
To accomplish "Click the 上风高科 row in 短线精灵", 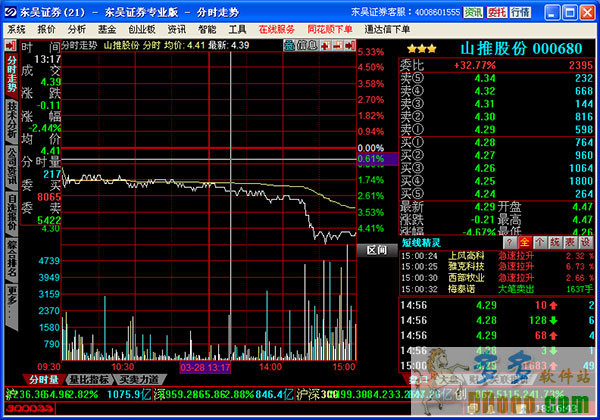I will pyautogui.click(x=497, y=256).
